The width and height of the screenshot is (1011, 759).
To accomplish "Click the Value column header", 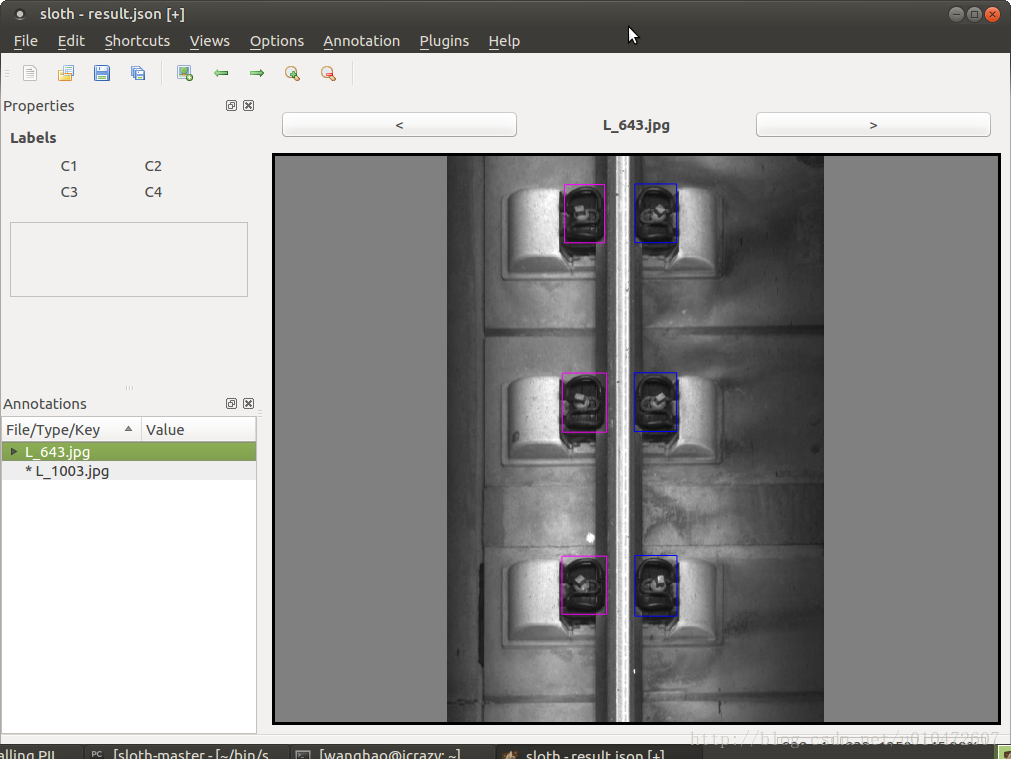I will point(199,429).
